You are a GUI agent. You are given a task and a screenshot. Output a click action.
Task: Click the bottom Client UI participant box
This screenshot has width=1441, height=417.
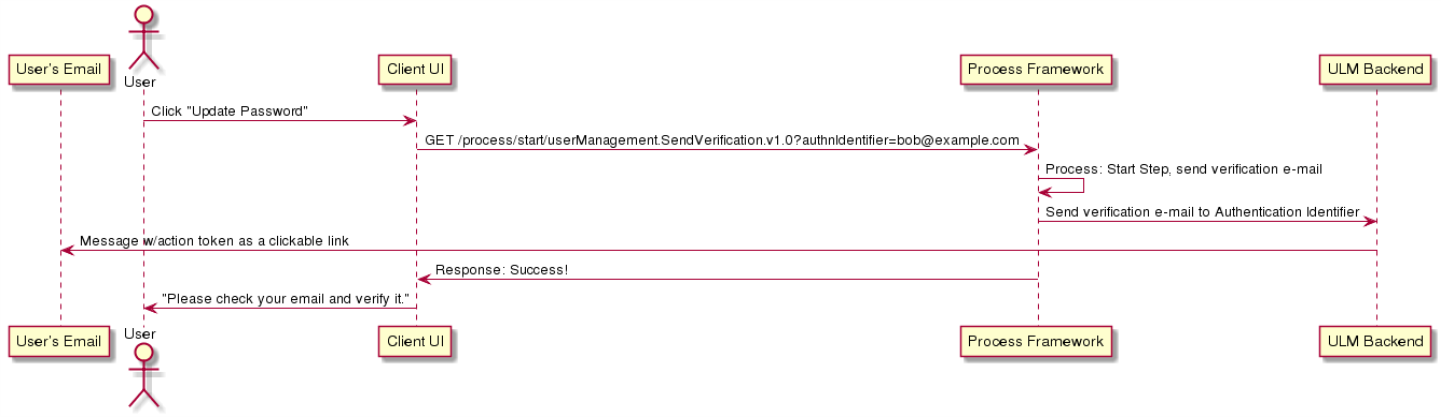coord(417,341)
